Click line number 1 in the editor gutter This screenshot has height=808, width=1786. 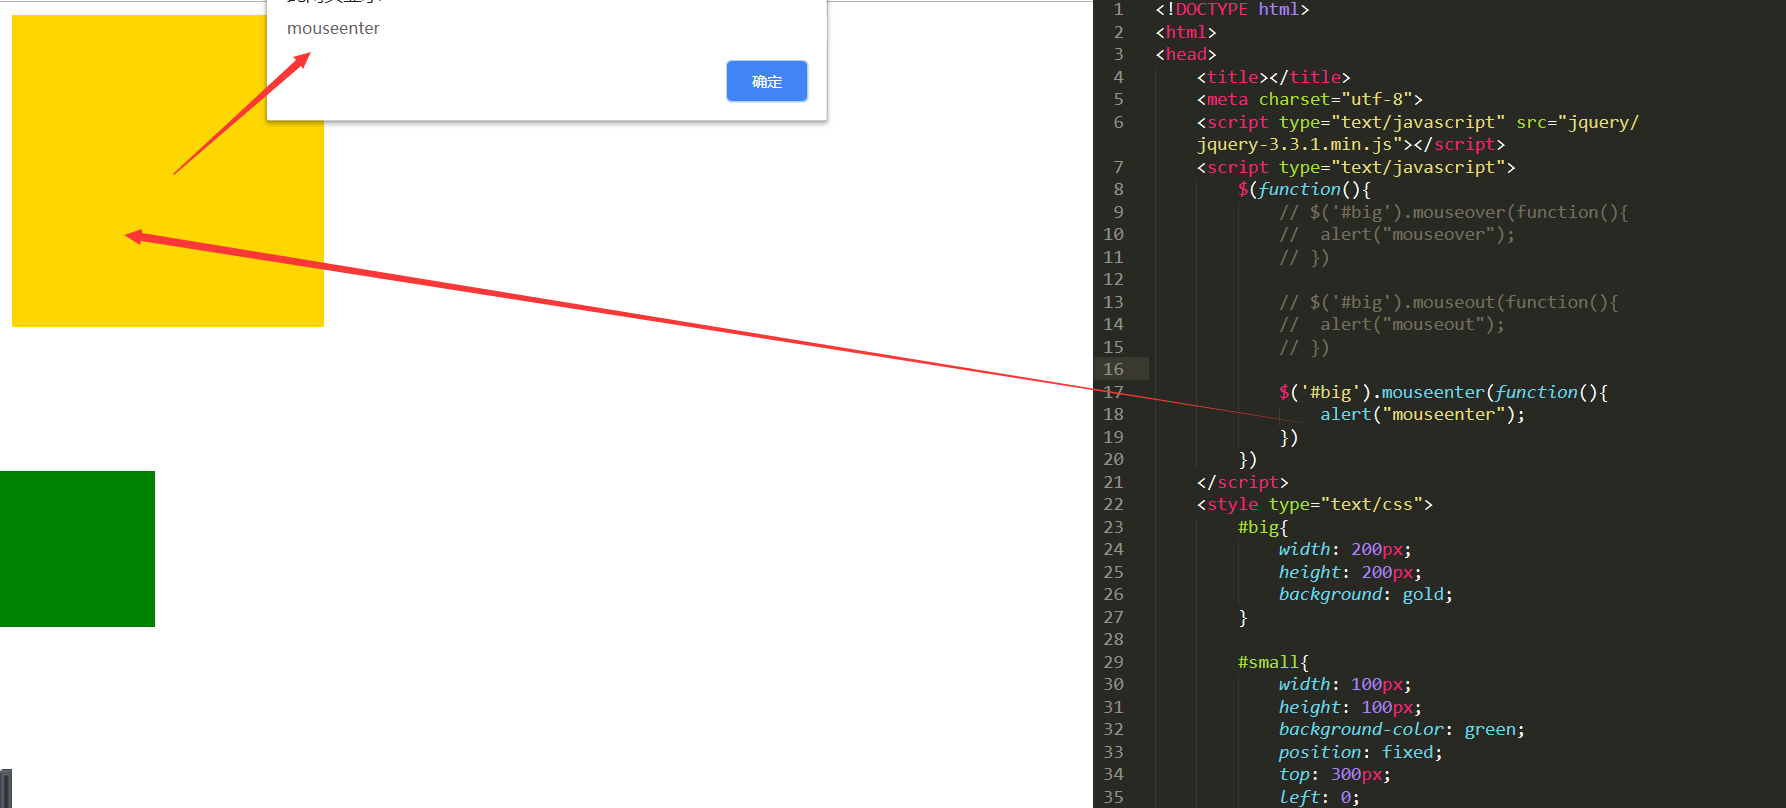1118,9
